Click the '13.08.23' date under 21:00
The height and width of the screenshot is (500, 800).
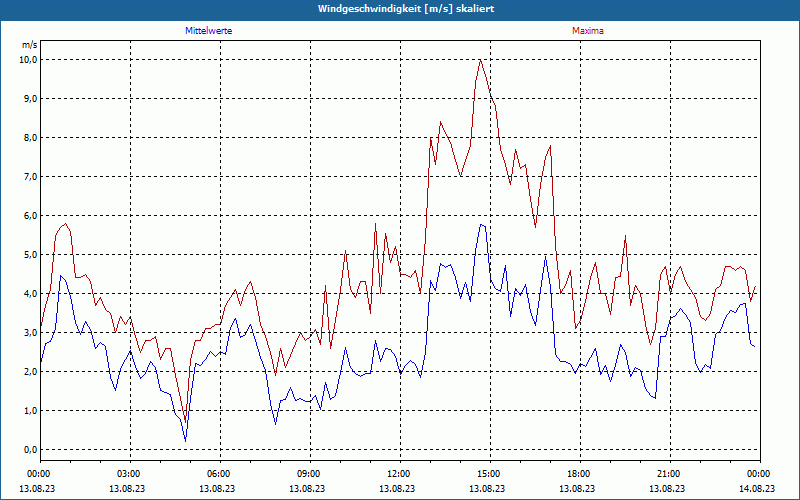click(667, 488)
